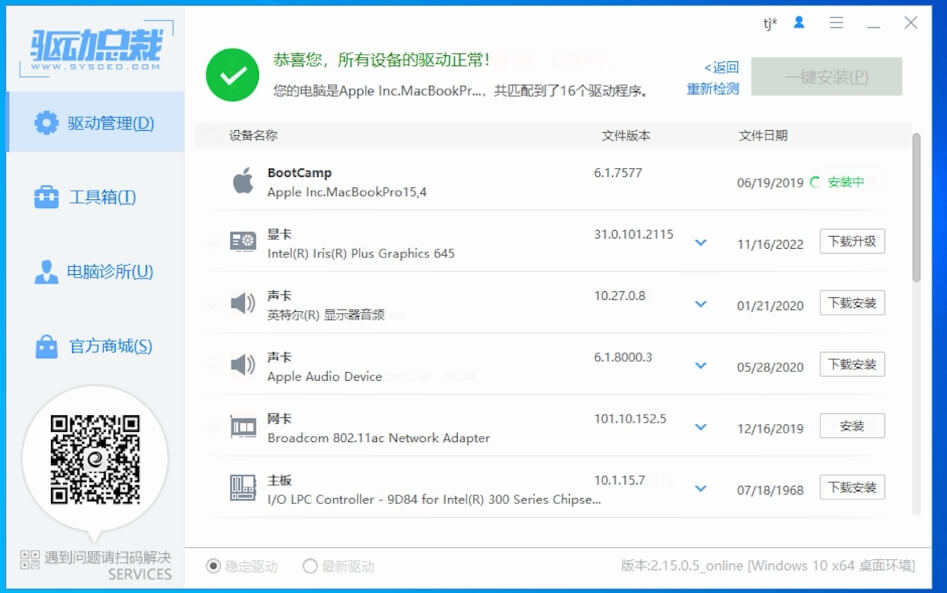
Task: Click the tj* username text
Action: pyautogui.click(x=770, y=24)
